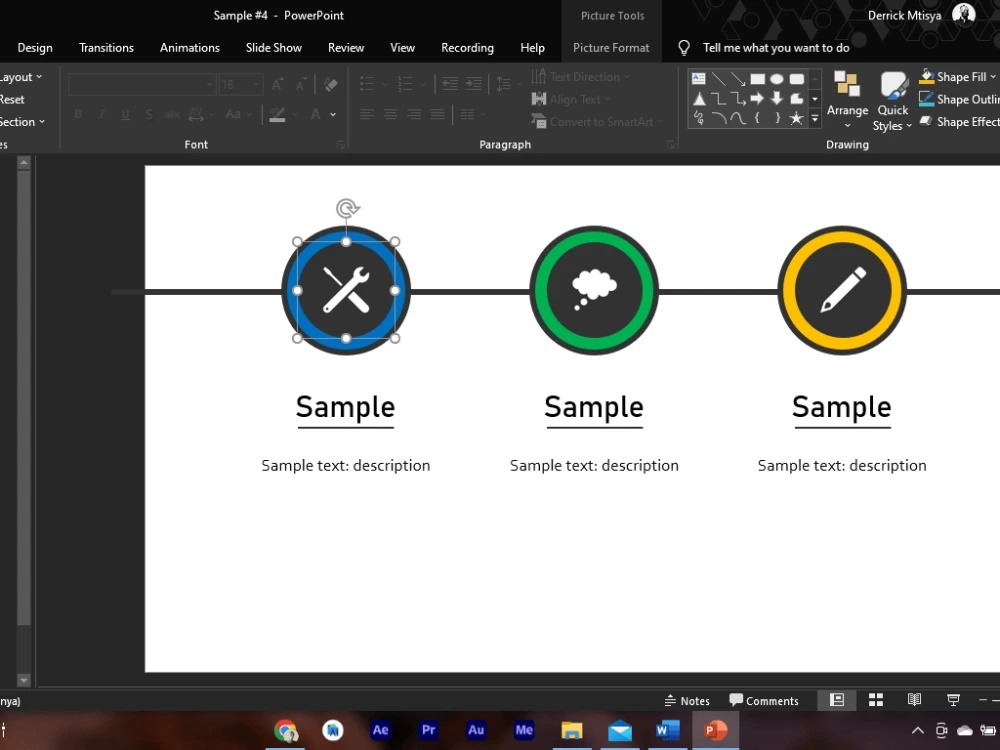Screen dimensions: 1000x750
Task: Select the oval shape in the shapes gallery
Action: [777, 79]
